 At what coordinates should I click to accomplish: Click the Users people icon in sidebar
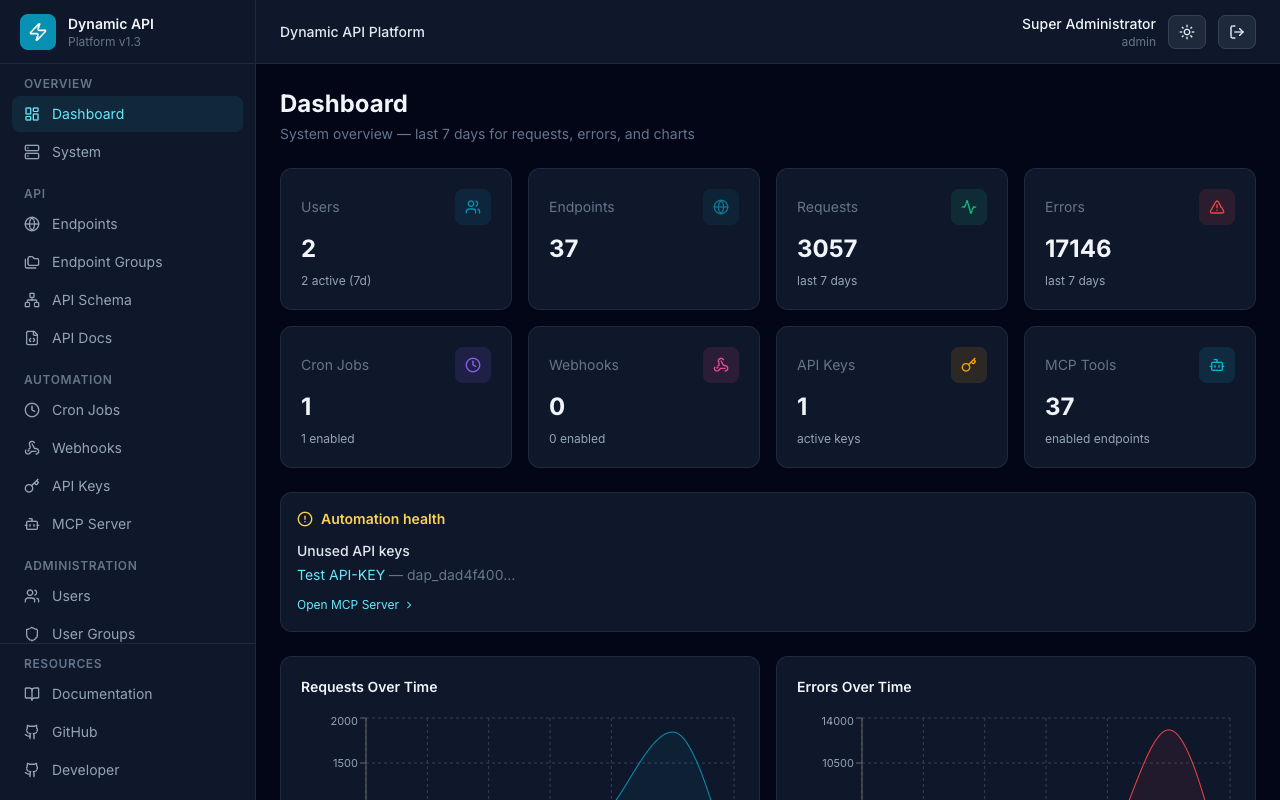click(32, 596)
